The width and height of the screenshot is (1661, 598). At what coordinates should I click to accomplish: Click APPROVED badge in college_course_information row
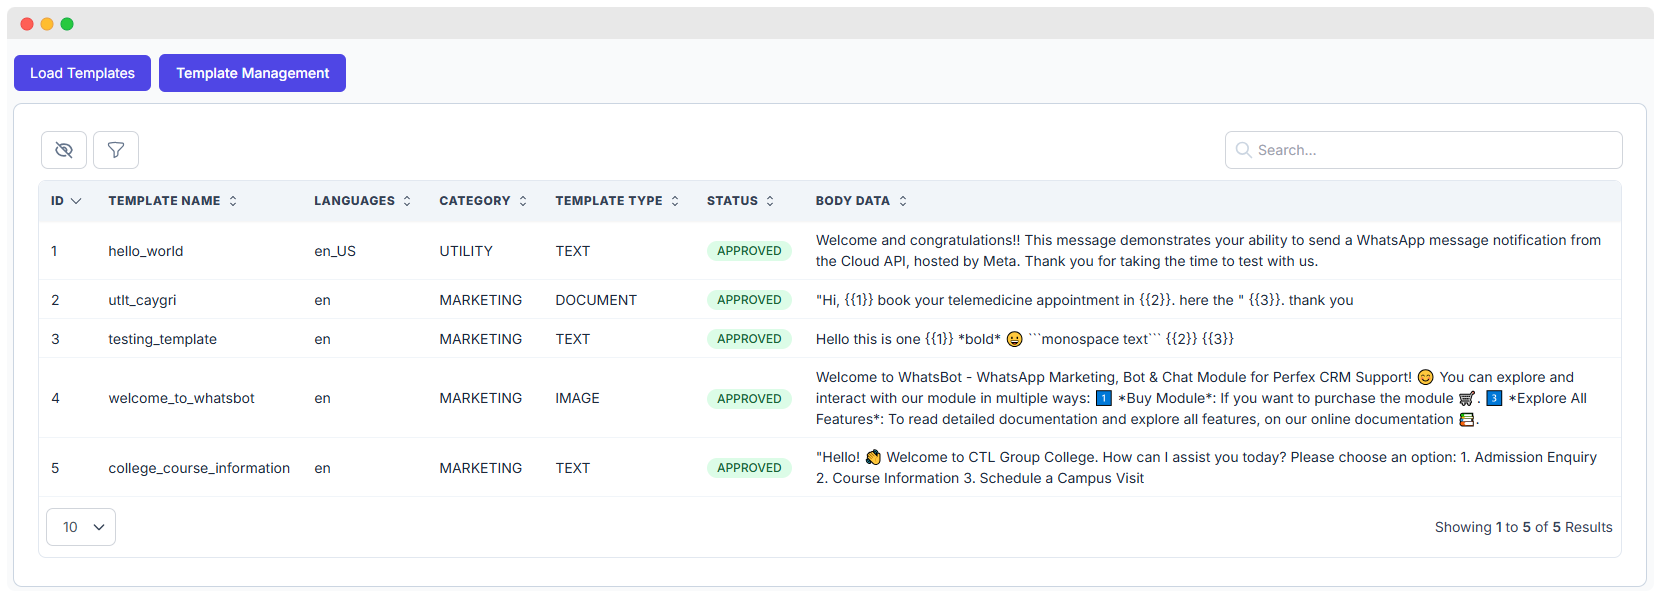pos(749,468)
